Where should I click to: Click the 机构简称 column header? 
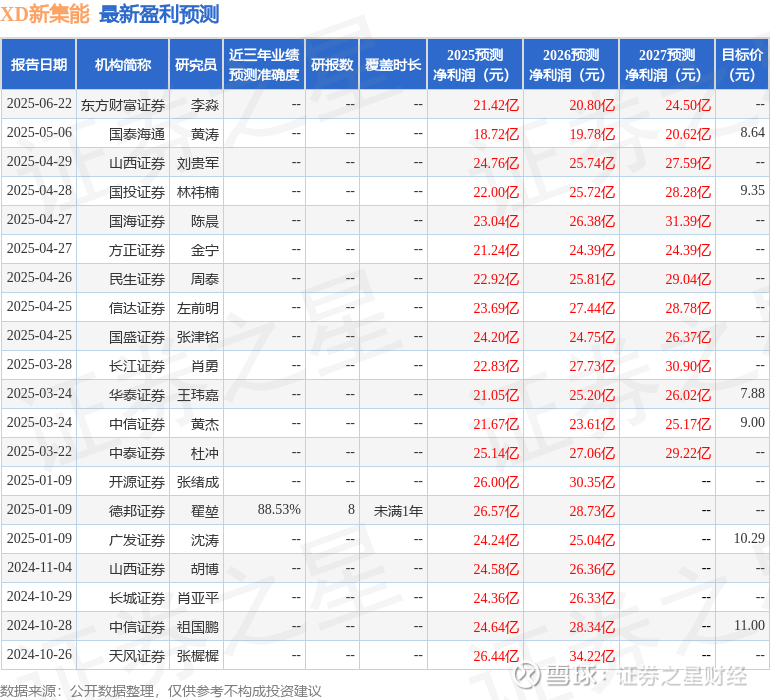(123, 64)
